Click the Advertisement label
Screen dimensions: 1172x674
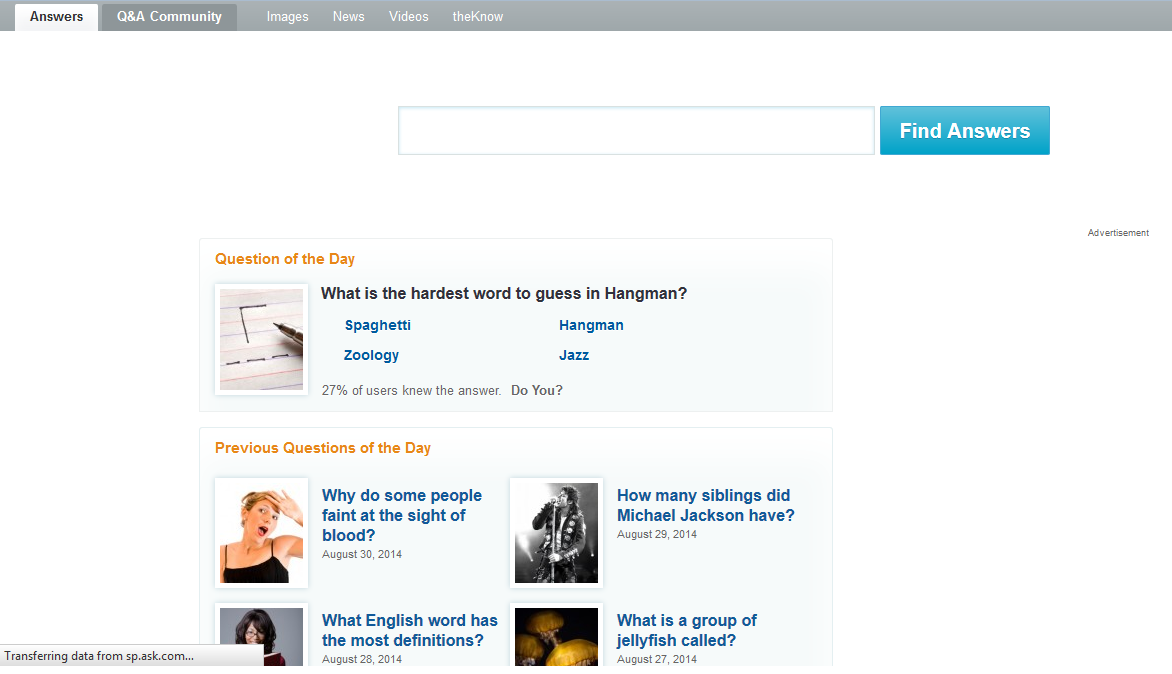pyautogui.click(x=1118, y=232)
